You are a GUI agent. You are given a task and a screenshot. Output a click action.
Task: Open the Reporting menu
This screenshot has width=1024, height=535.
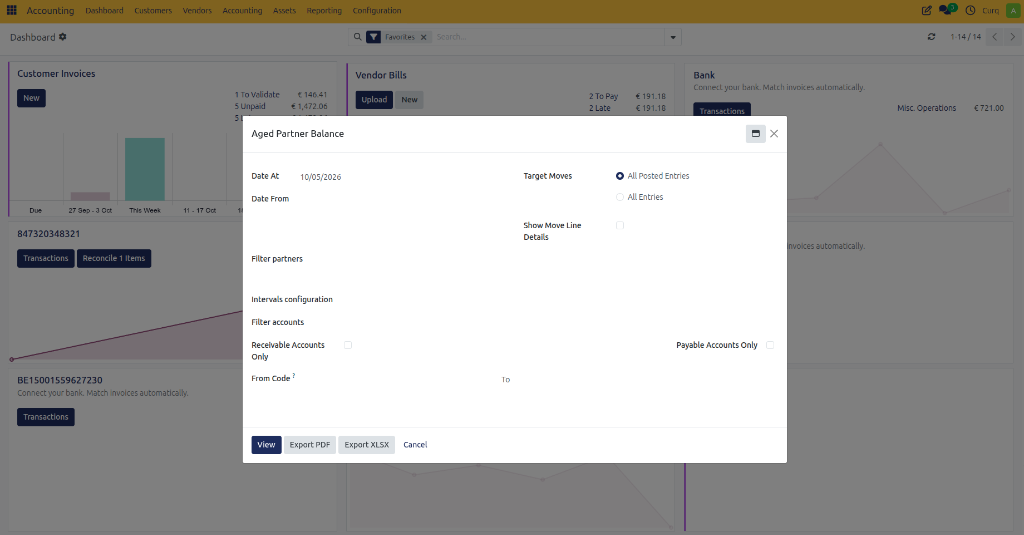click(324, 10)
